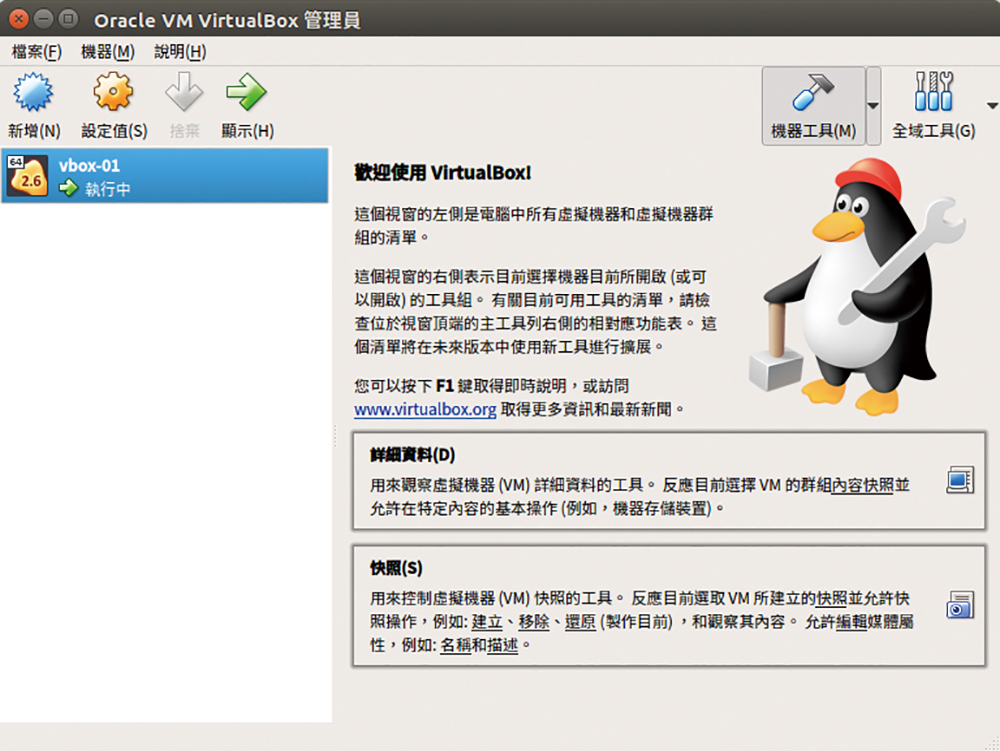Click the 歡迎使用 VirtualBox! heading
The image size is (1000, 751).
click(x=443, y=173)
